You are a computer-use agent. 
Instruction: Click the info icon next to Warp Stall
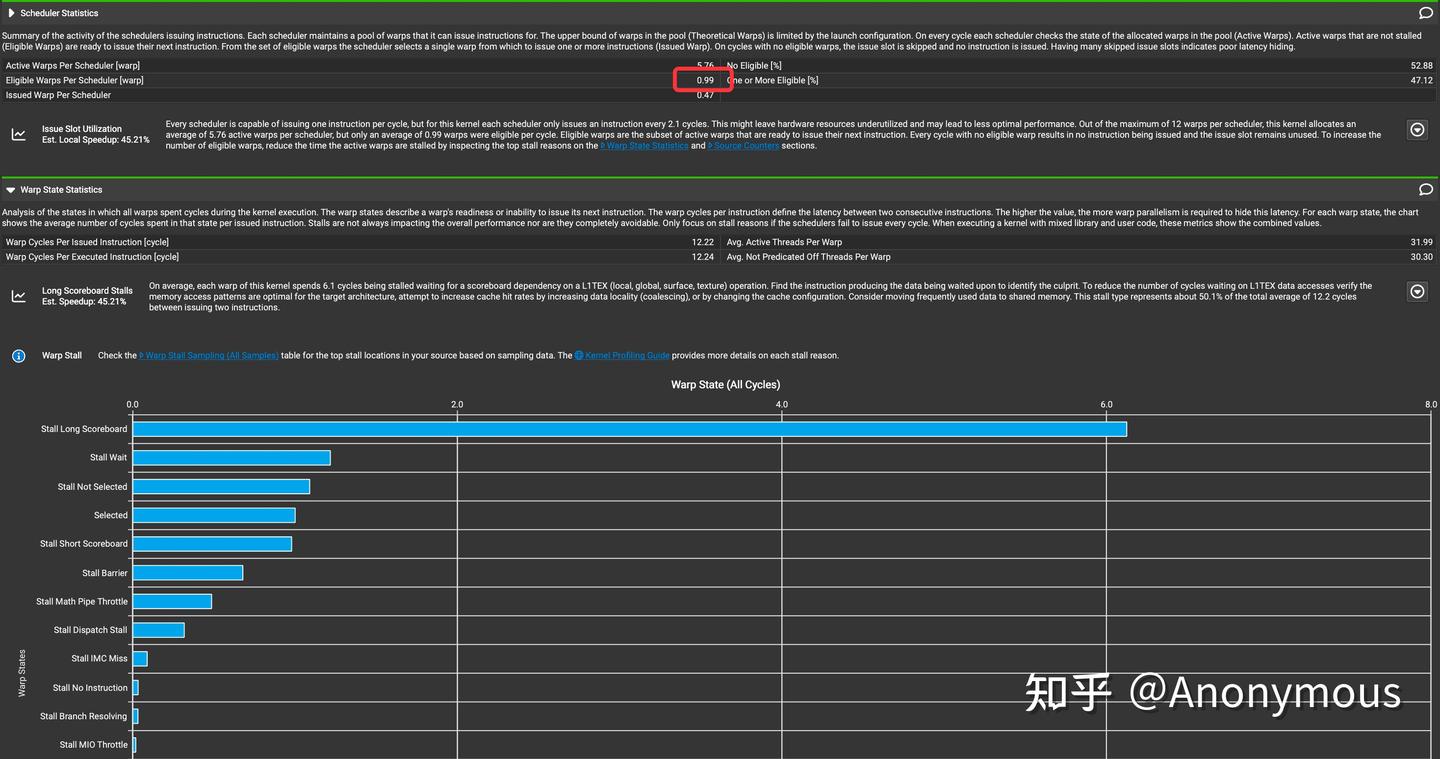tap(18, 355)
